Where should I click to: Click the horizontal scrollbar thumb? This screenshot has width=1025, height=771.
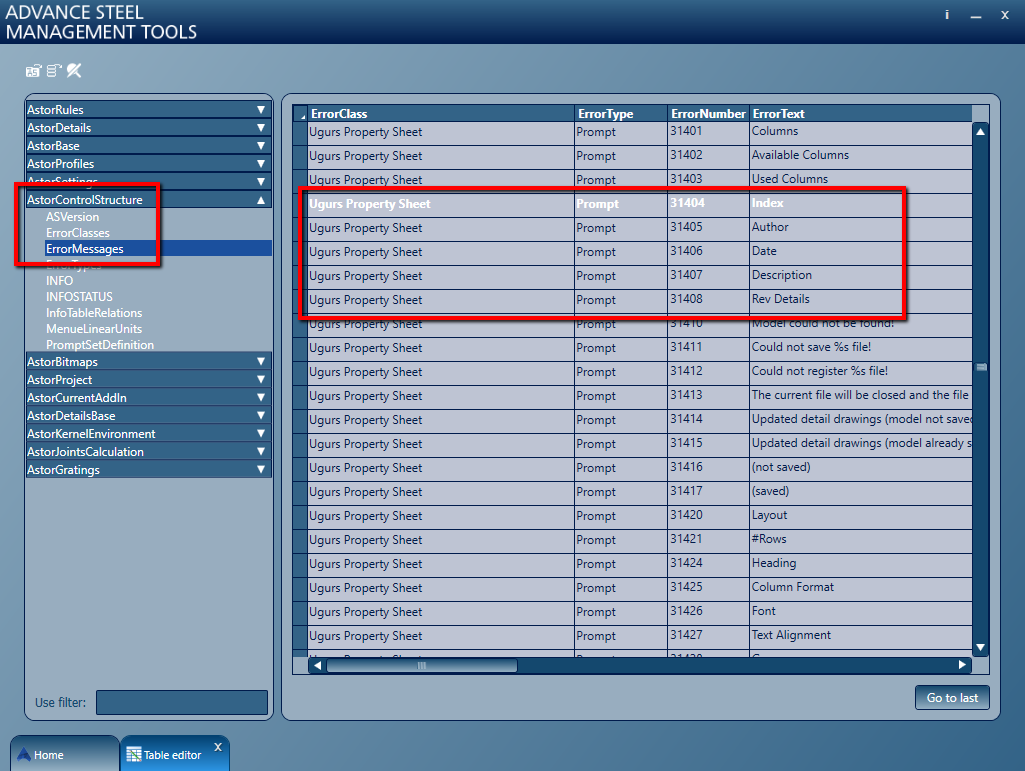click(422, 666)
